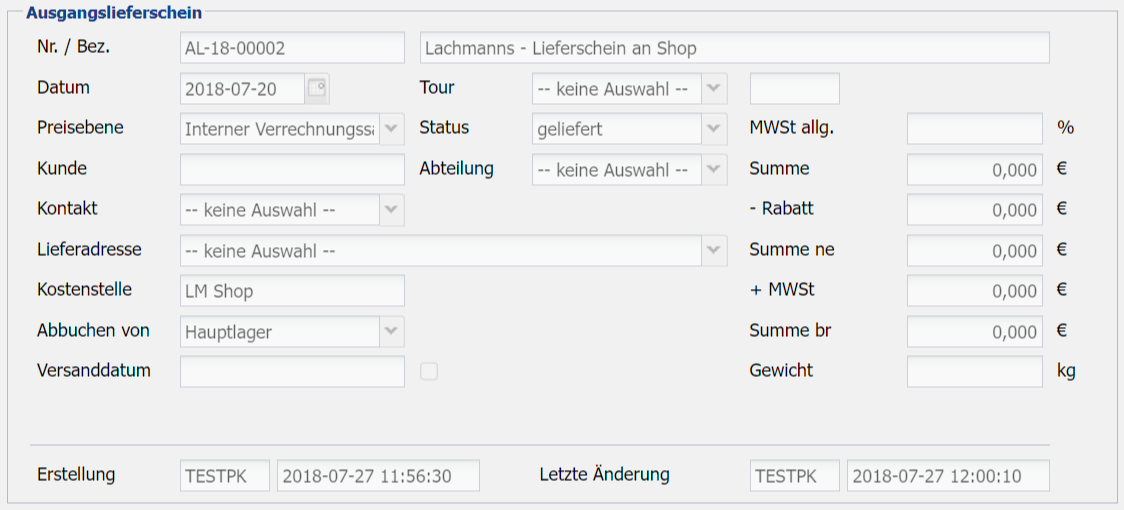Select the Rabatt amount field
The image size is (1124, 510).
(974, 210)
